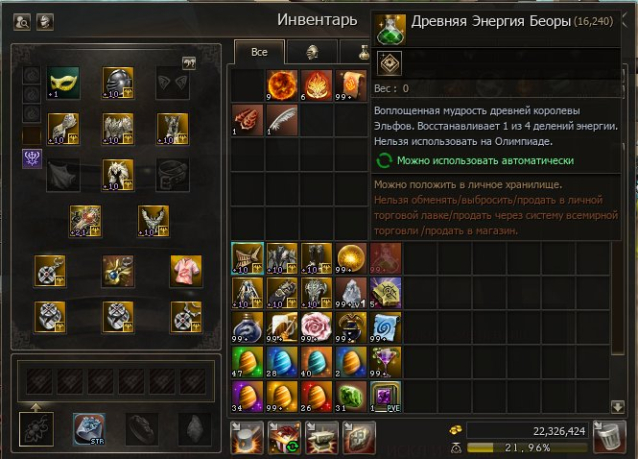Image resolution: width=638 pixels, height=459 pixels.
Task: Click the STR ring slot icon
Action: pyautogui.click(x=89, y=429)
